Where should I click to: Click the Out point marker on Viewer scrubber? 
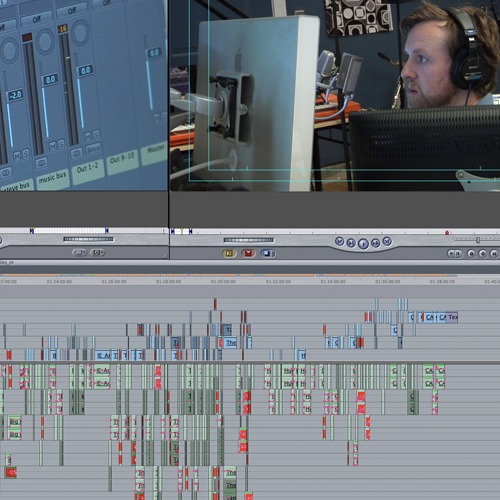pyautogui.click(x=107, y=230)
